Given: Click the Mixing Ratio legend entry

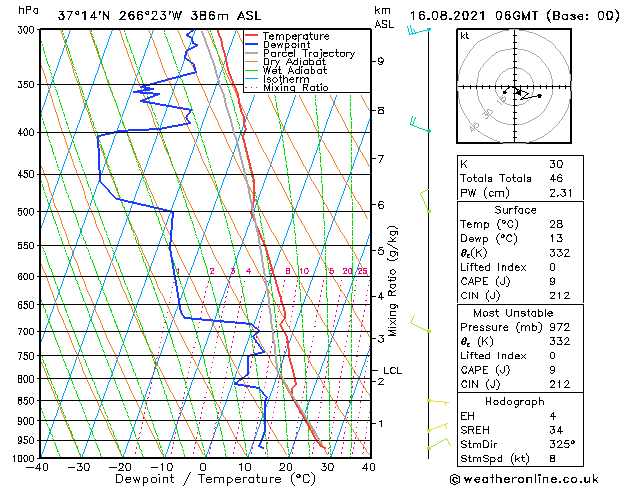Looking at the screenshot, I should click(287, 88).
